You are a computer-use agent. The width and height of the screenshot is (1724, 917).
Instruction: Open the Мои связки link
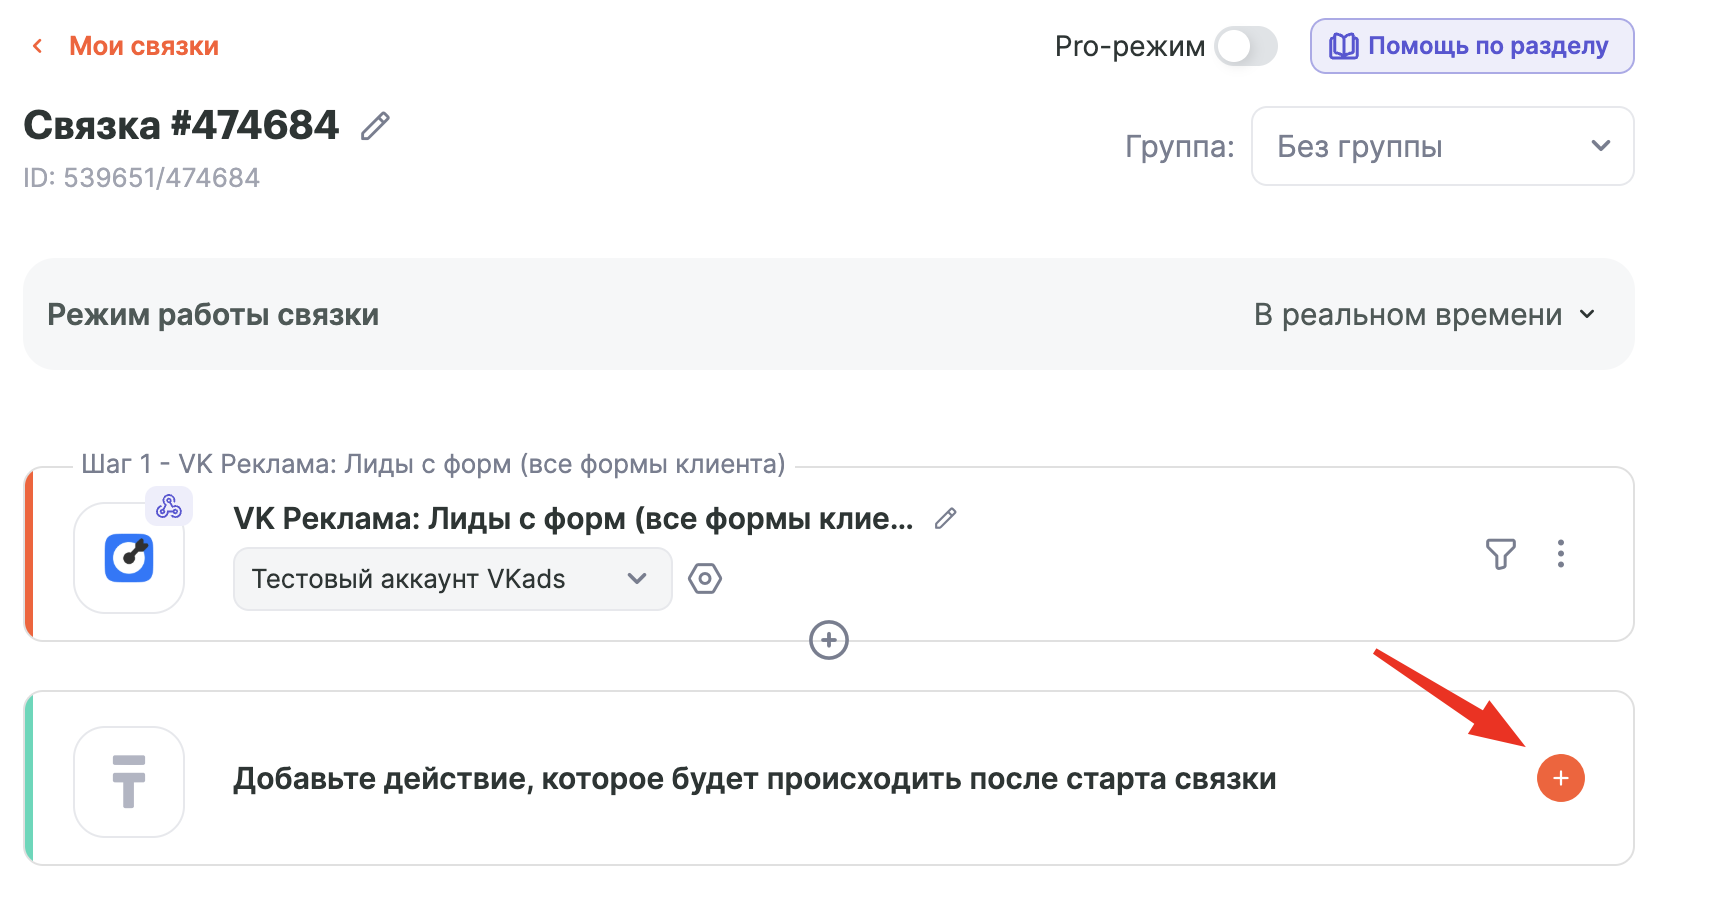[x=144, y=46]
